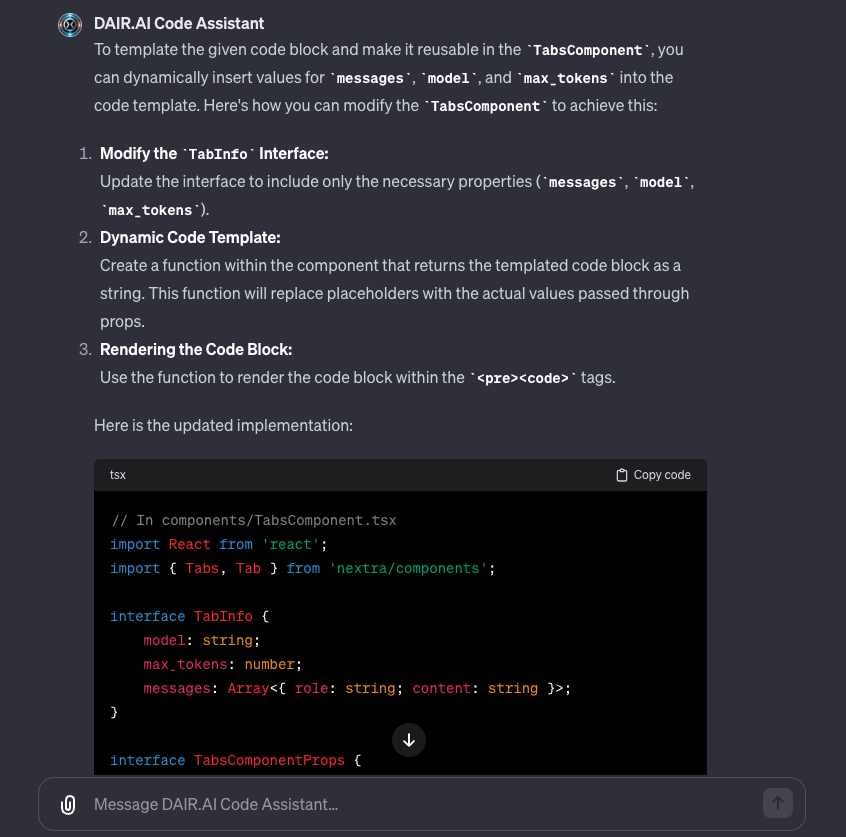The height and width of the screenshot is (837, 846).
Task: Click the message input field
Action: click(421, 804)
